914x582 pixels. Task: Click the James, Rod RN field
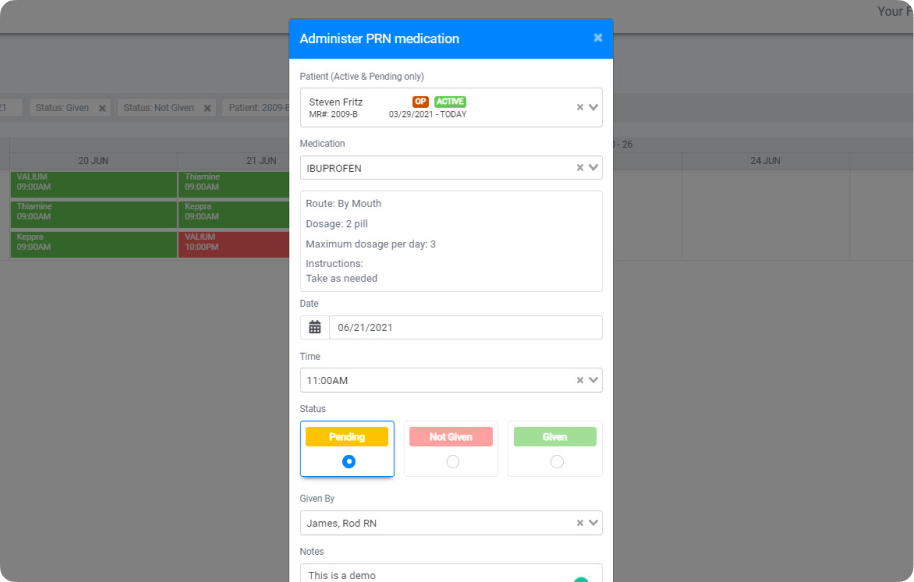451,523
